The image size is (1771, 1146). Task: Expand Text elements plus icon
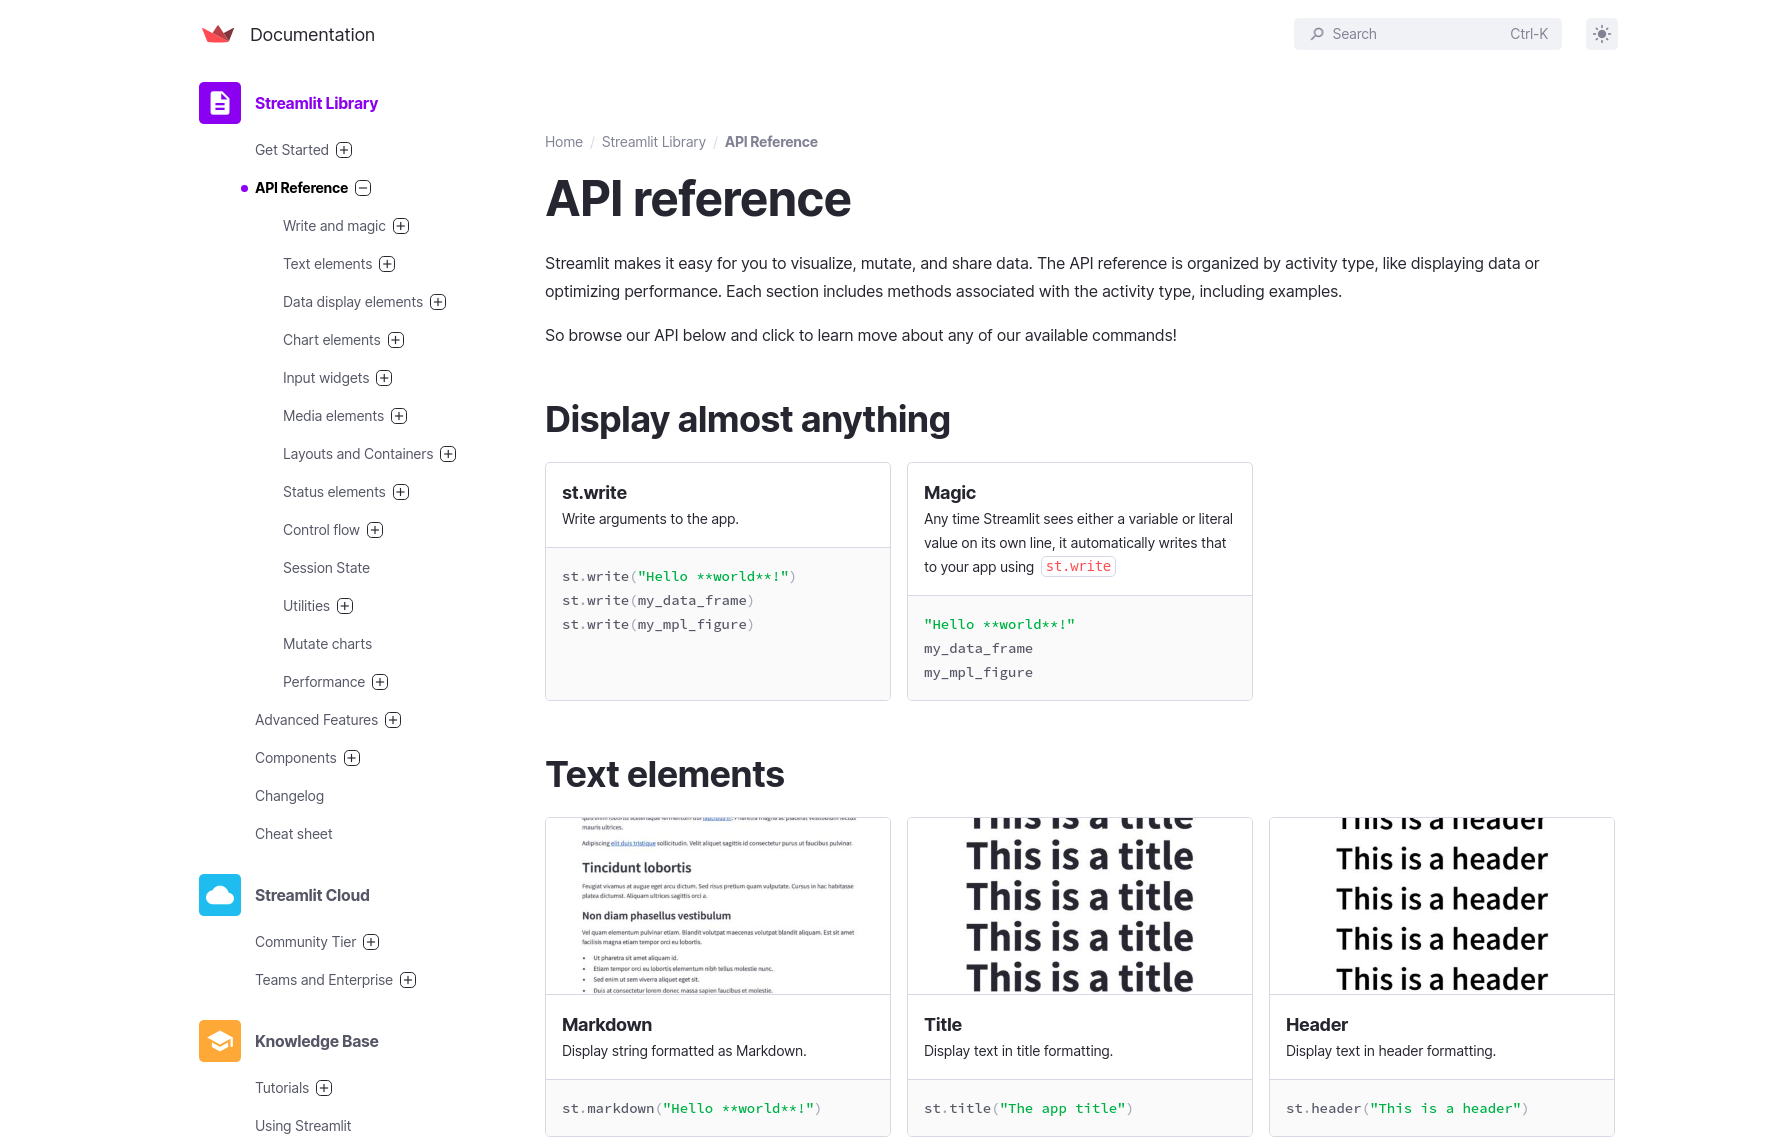pyautogui.click(x=387, y=264)
